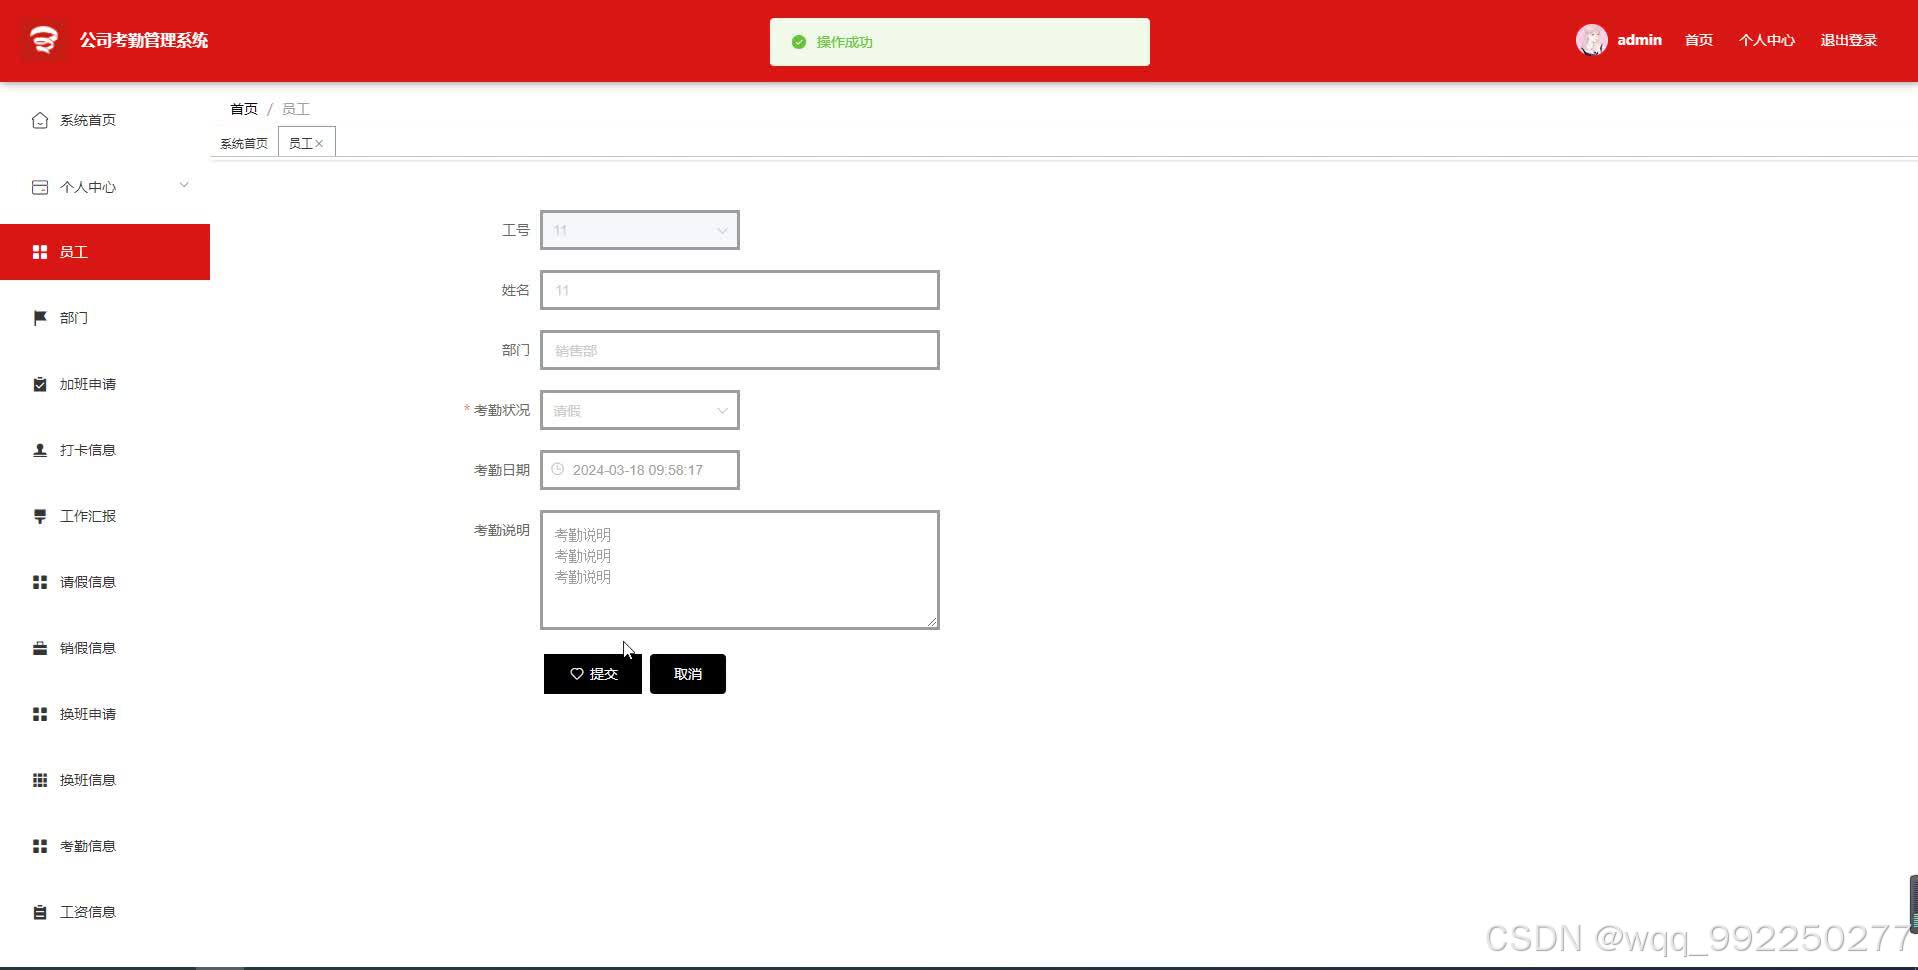Click the 考勤日期 date-time field
Image resolution: width=1918 pixels, height=970 pixels.
[640, 470]
